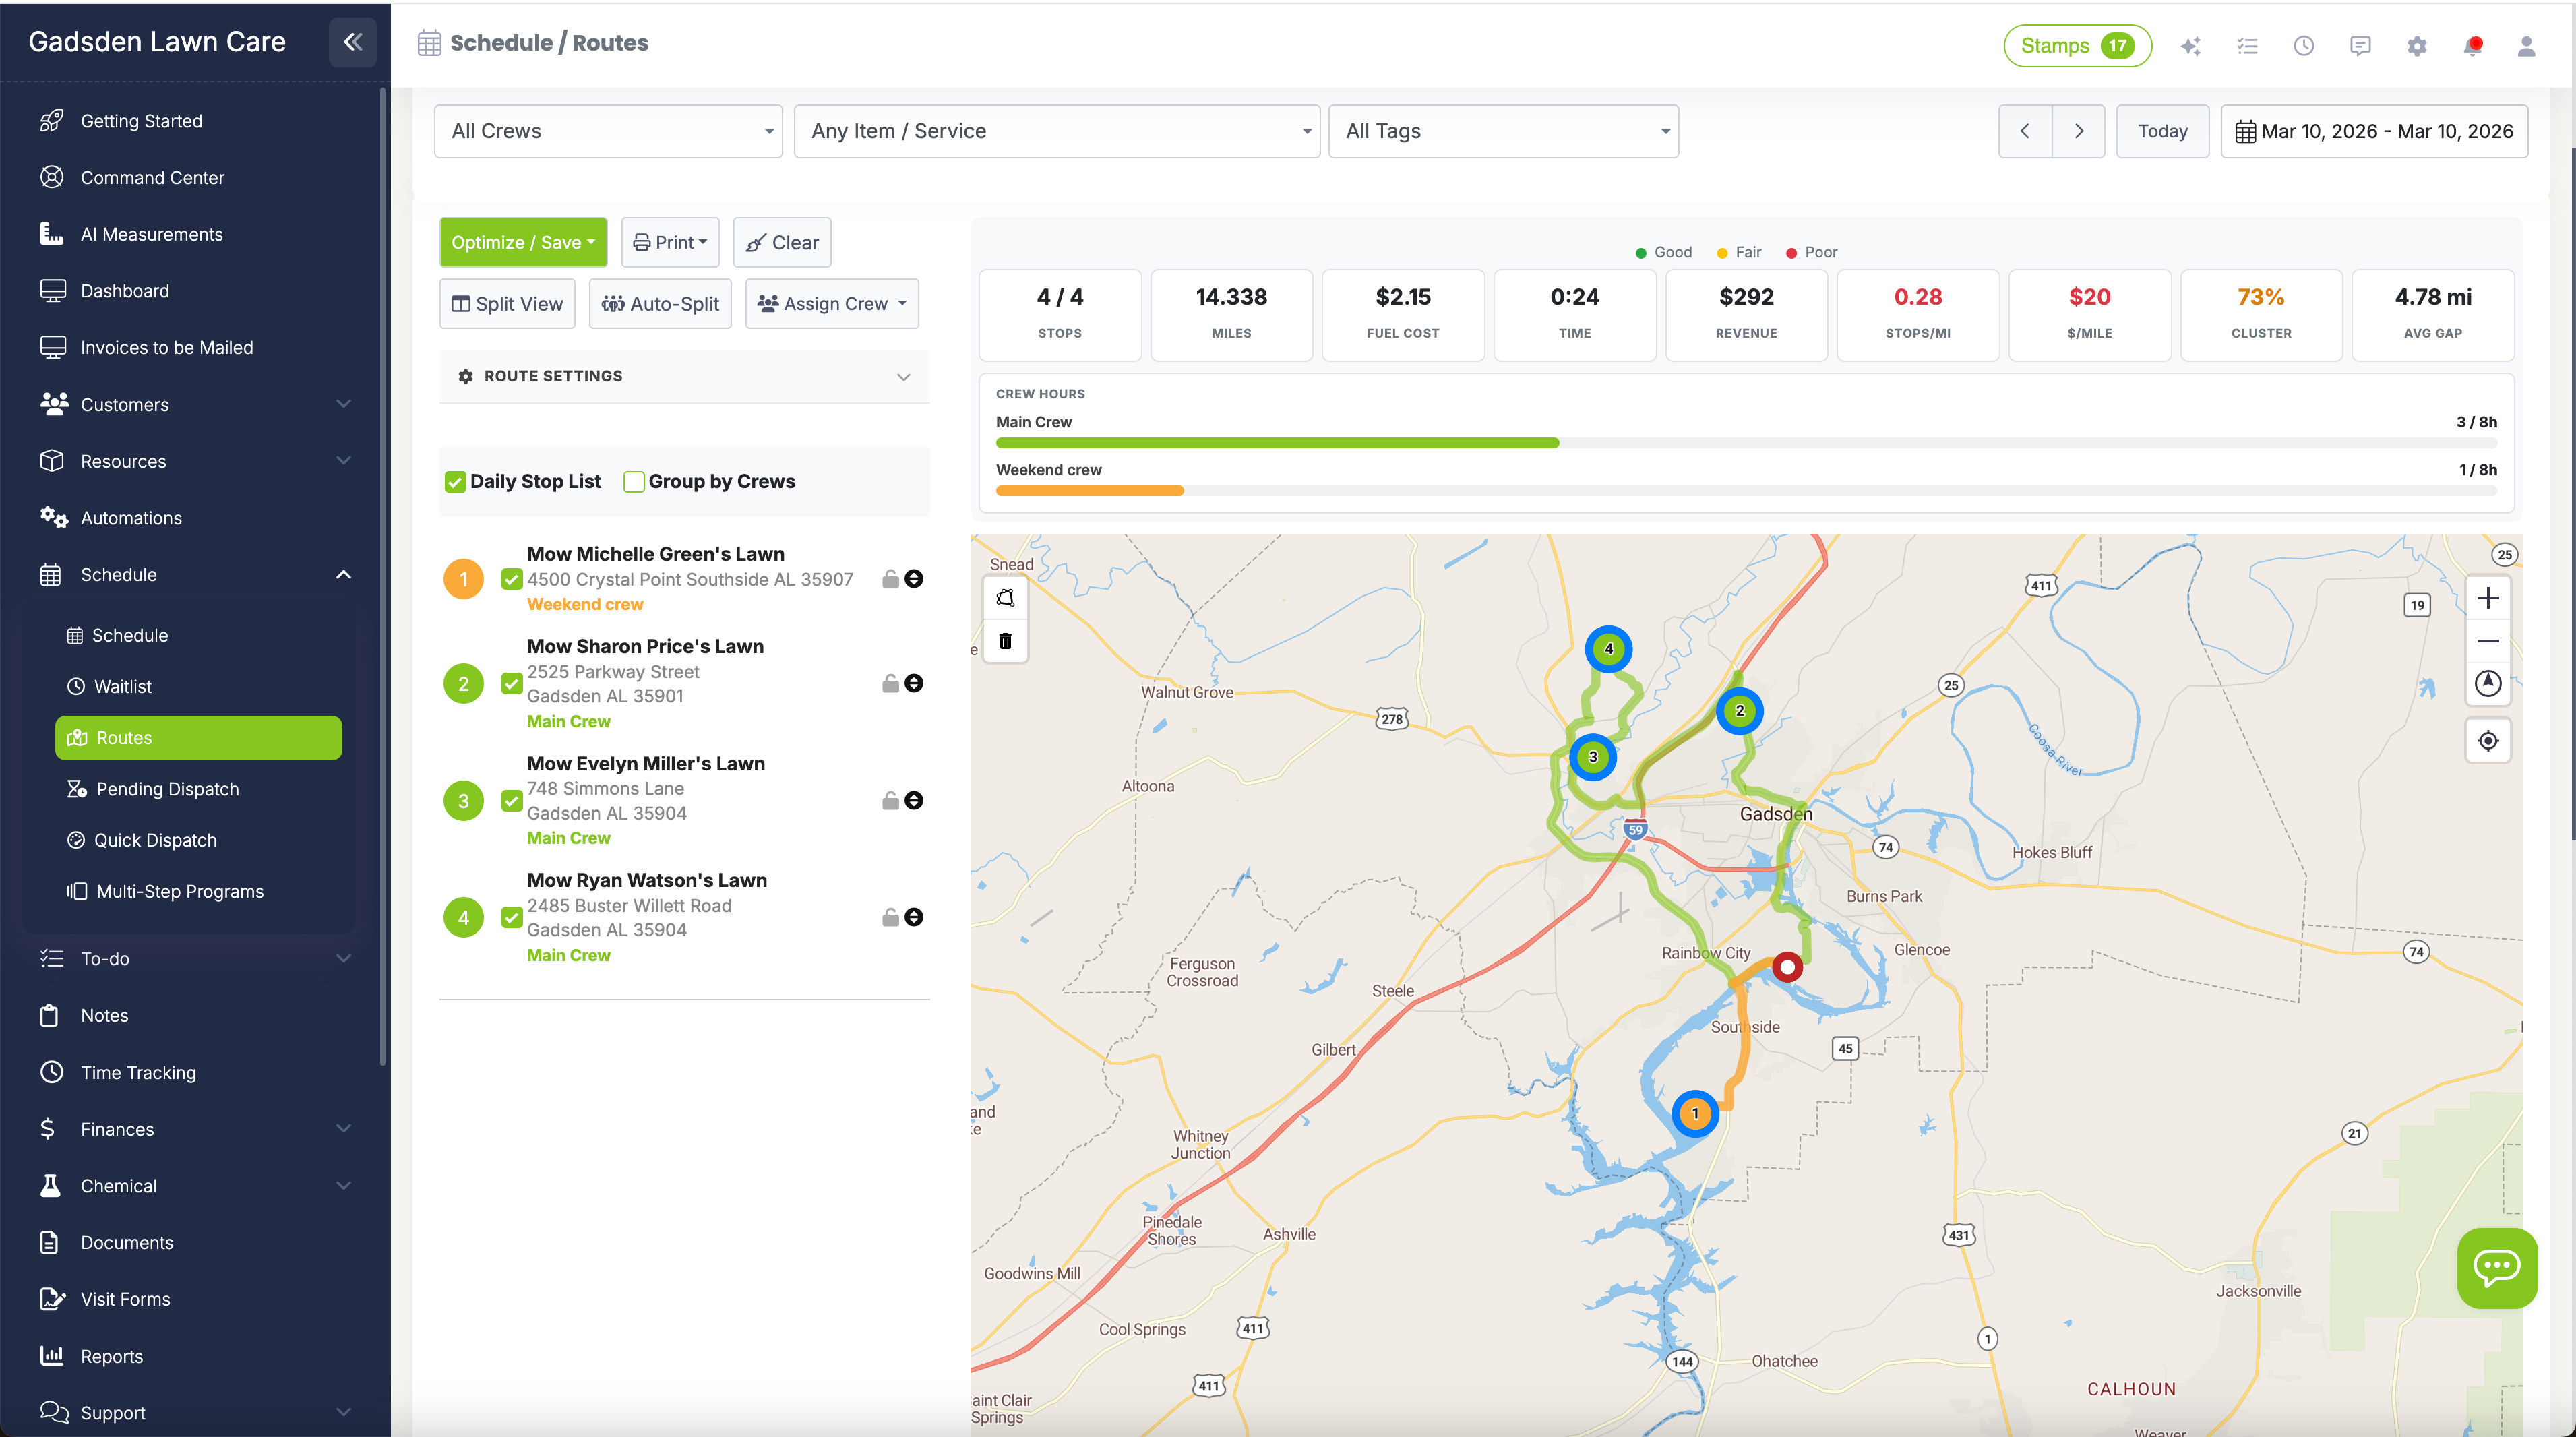This screenshot has width=2576, height=1437.
Task: Click the trash icon on the map
Action: [1006, 641]
